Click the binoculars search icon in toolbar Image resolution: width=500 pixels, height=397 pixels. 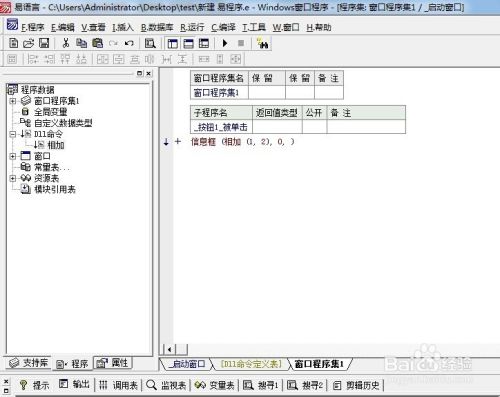262,43
